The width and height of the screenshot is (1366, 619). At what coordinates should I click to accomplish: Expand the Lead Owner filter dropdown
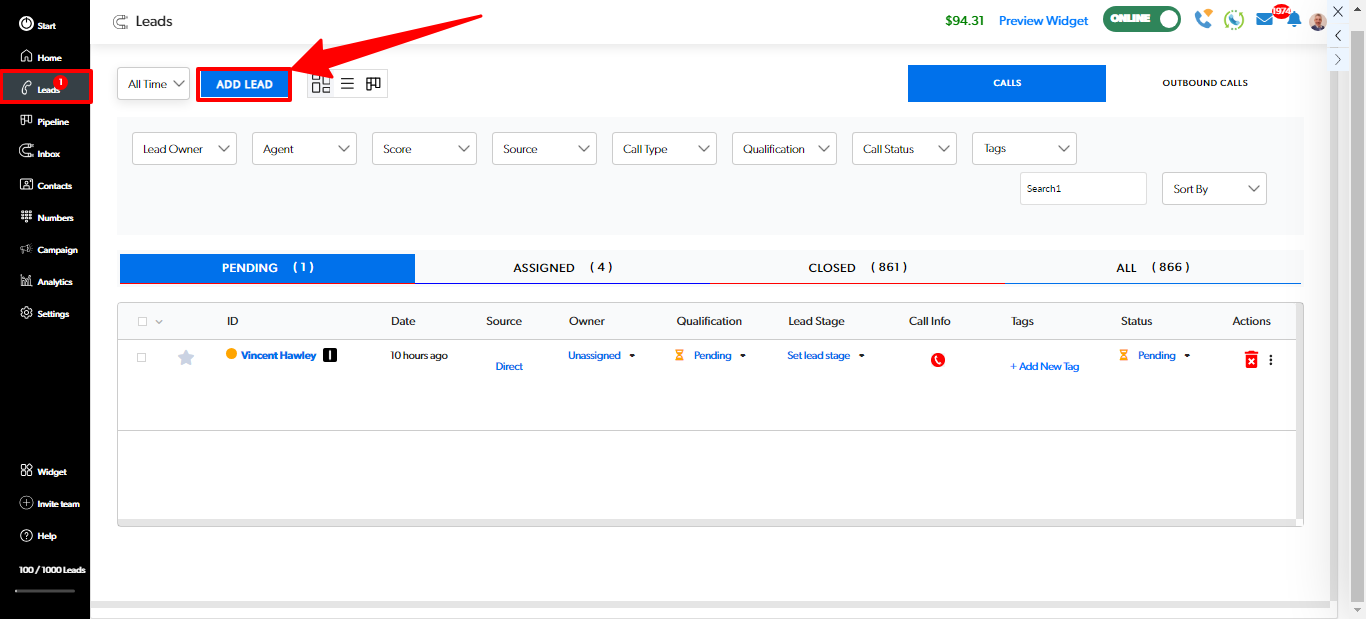pyautogui.click(x=184, y=149)
